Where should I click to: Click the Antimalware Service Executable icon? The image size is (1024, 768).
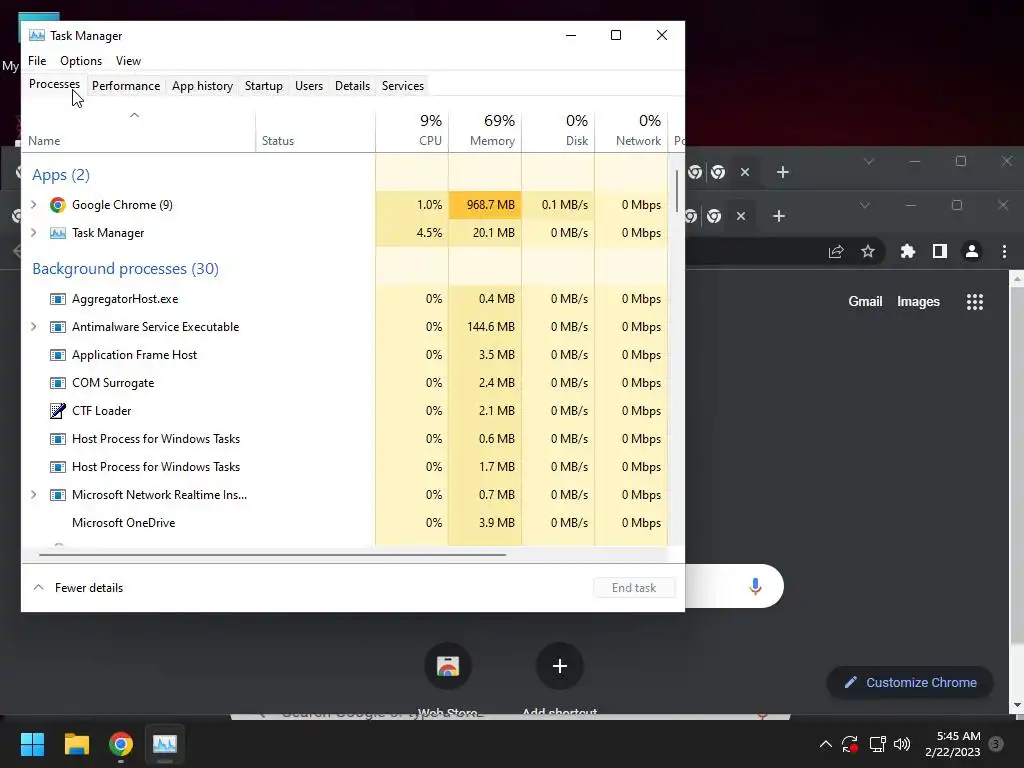[57, 327]
